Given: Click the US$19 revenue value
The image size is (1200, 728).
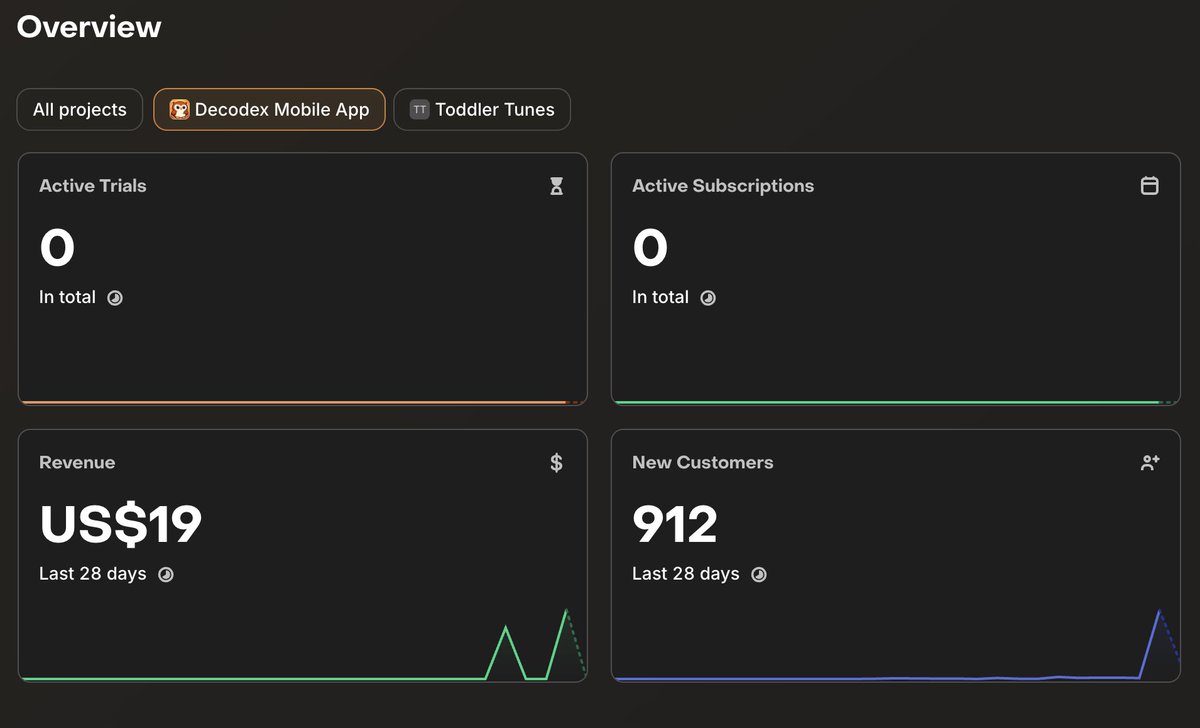Looking at the screenshot, I should coord(121,524).
